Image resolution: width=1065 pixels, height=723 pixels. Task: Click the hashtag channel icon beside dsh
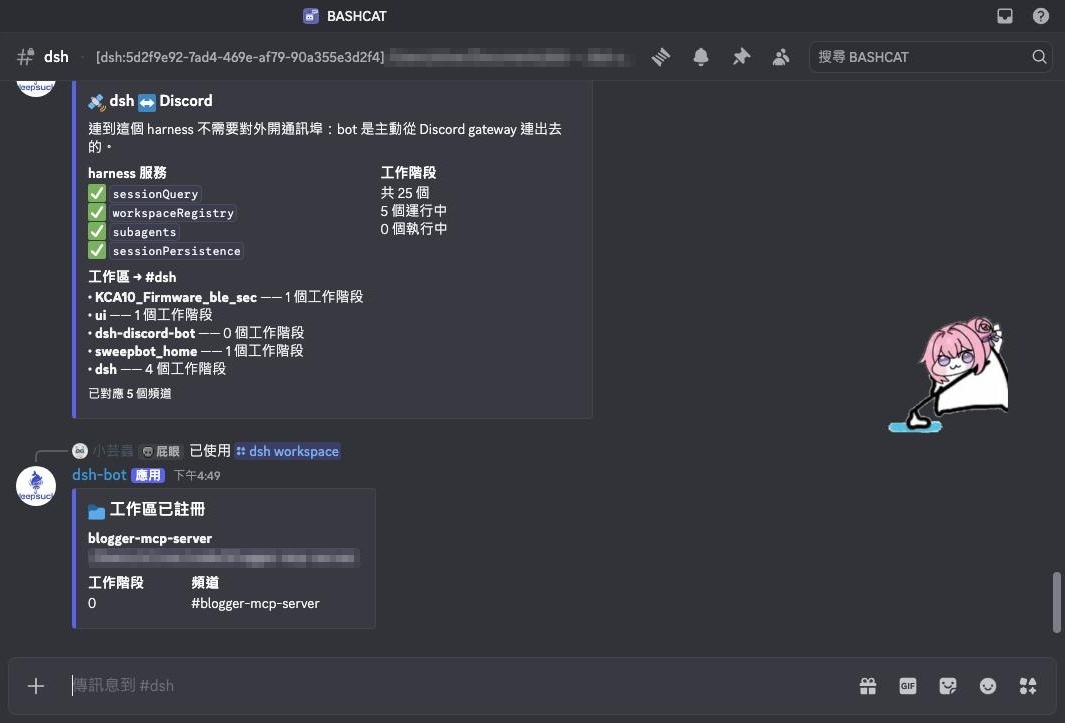26,56
